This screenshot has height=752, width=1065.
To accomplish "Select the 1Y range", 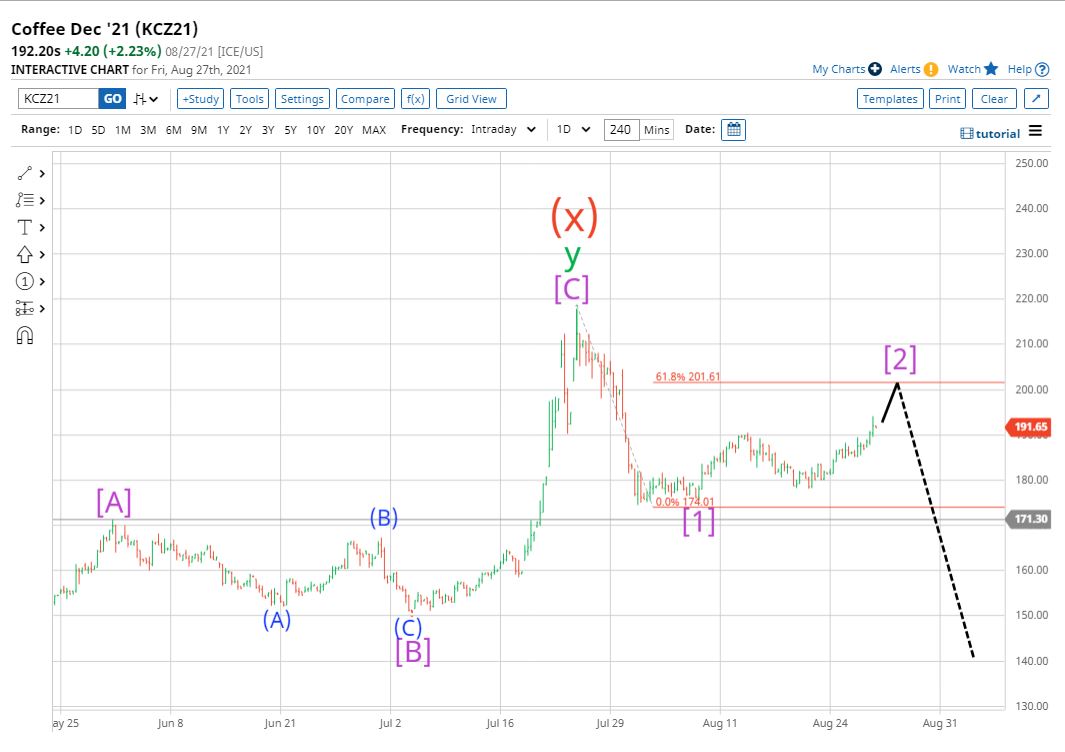I will (223, 130).
